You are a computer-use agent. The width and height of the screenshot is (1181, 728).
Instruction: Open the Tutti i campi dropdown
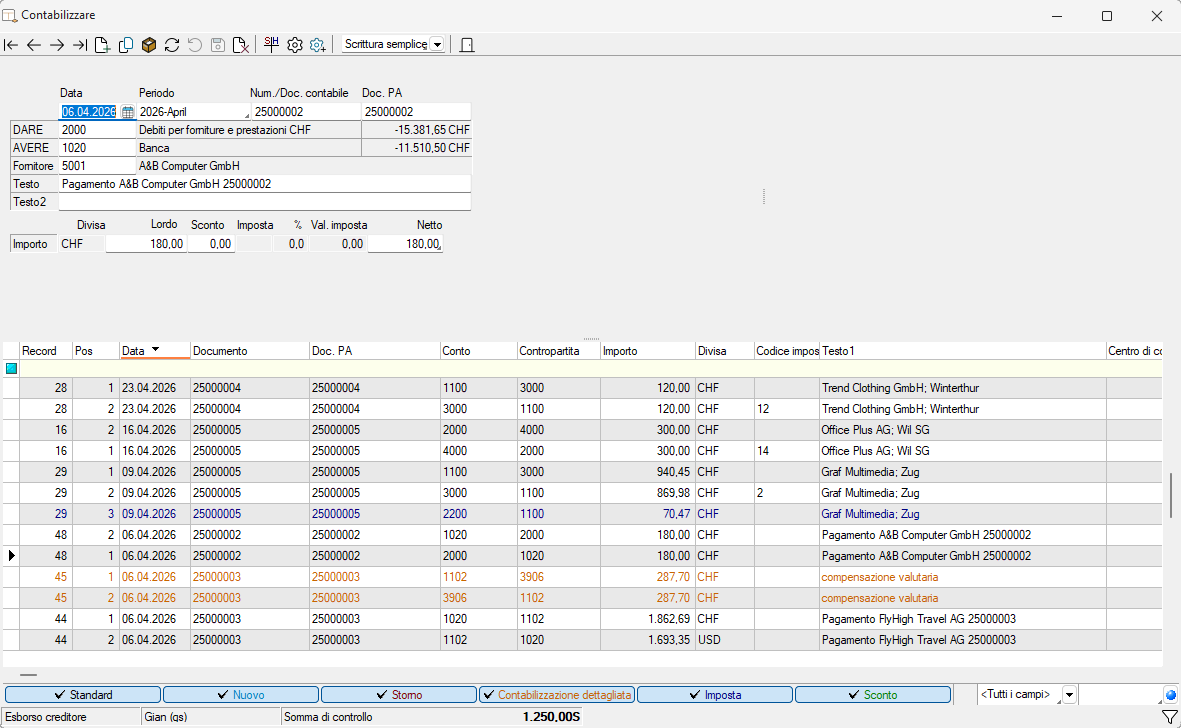point(1069,695)
